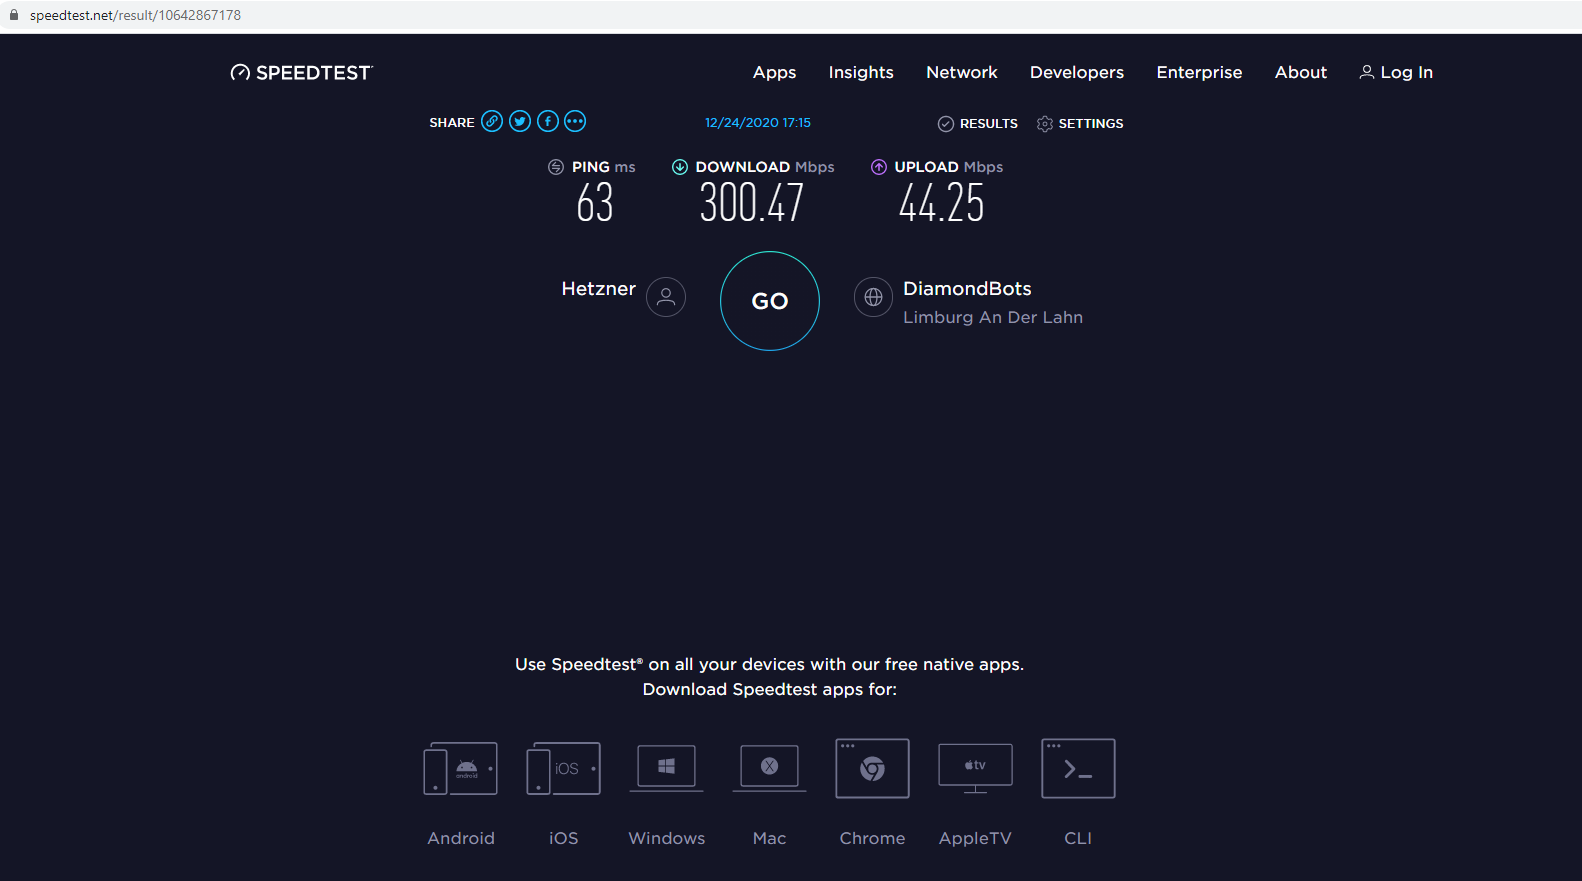Open the CLI app icon
This screenshot has height=881, width=1582.
[1078, 768]
